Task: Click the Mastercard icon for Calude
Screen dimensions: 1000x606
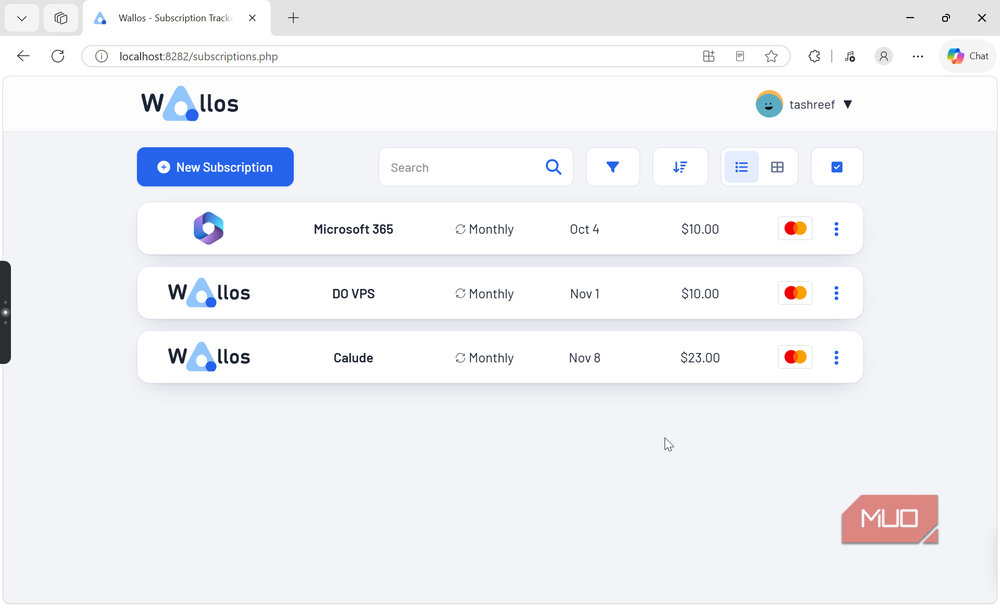Action: click(x=795, y=357)
